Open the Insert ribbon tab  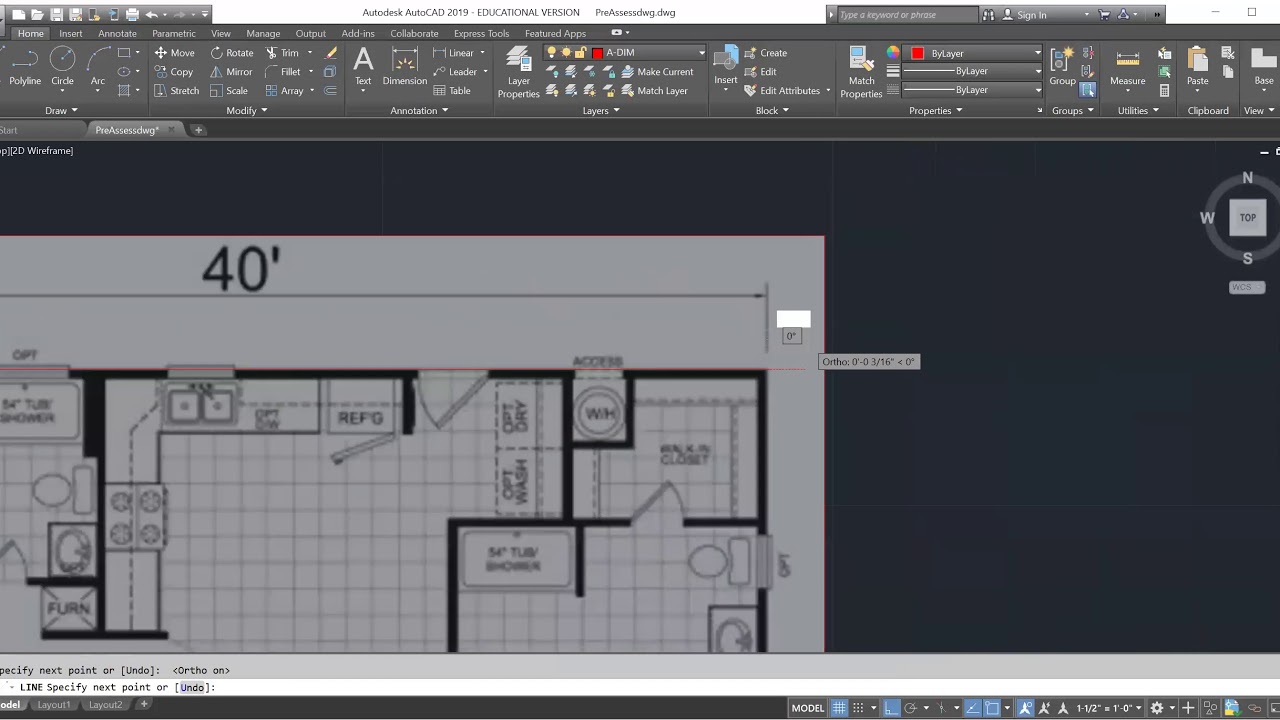pyautogui.click(x=71, y=33)
